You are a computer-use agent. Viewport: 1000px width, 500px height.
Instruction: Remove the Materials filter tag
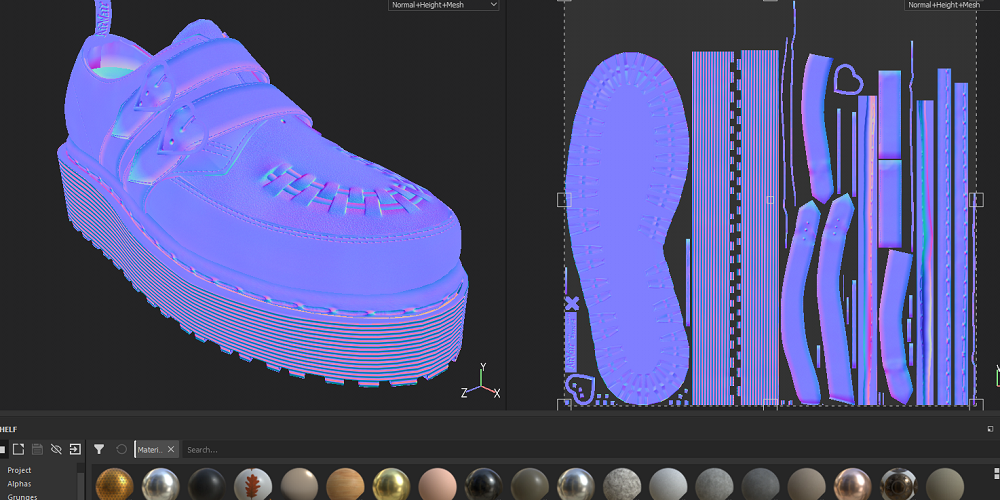pyautogui.click(x=171, y=450)
